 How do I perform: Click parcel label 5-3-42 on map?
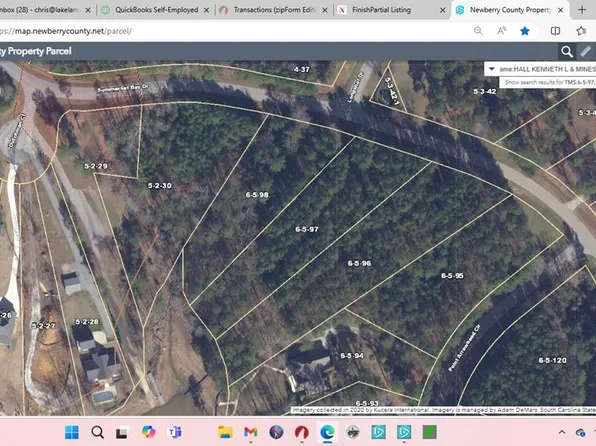click(x=485, y=91)
